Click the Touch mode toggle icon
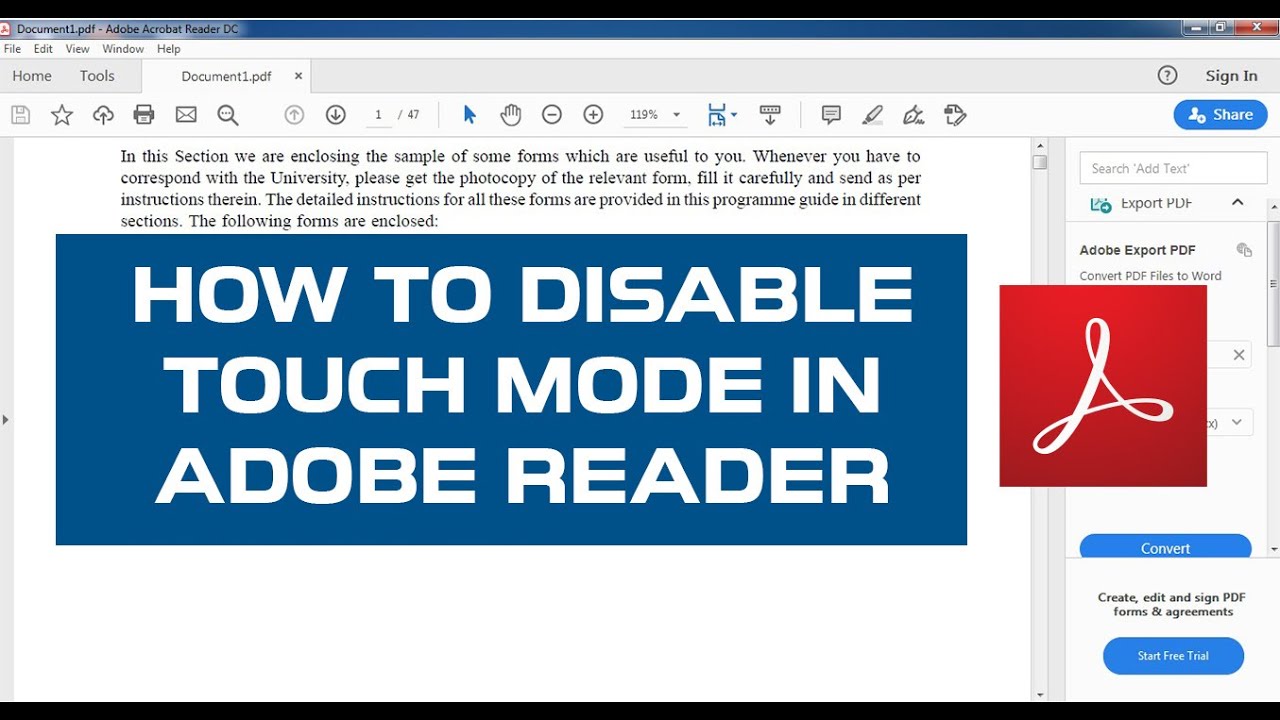Viewport: 1280px width, 720px height. pos(955,115)
